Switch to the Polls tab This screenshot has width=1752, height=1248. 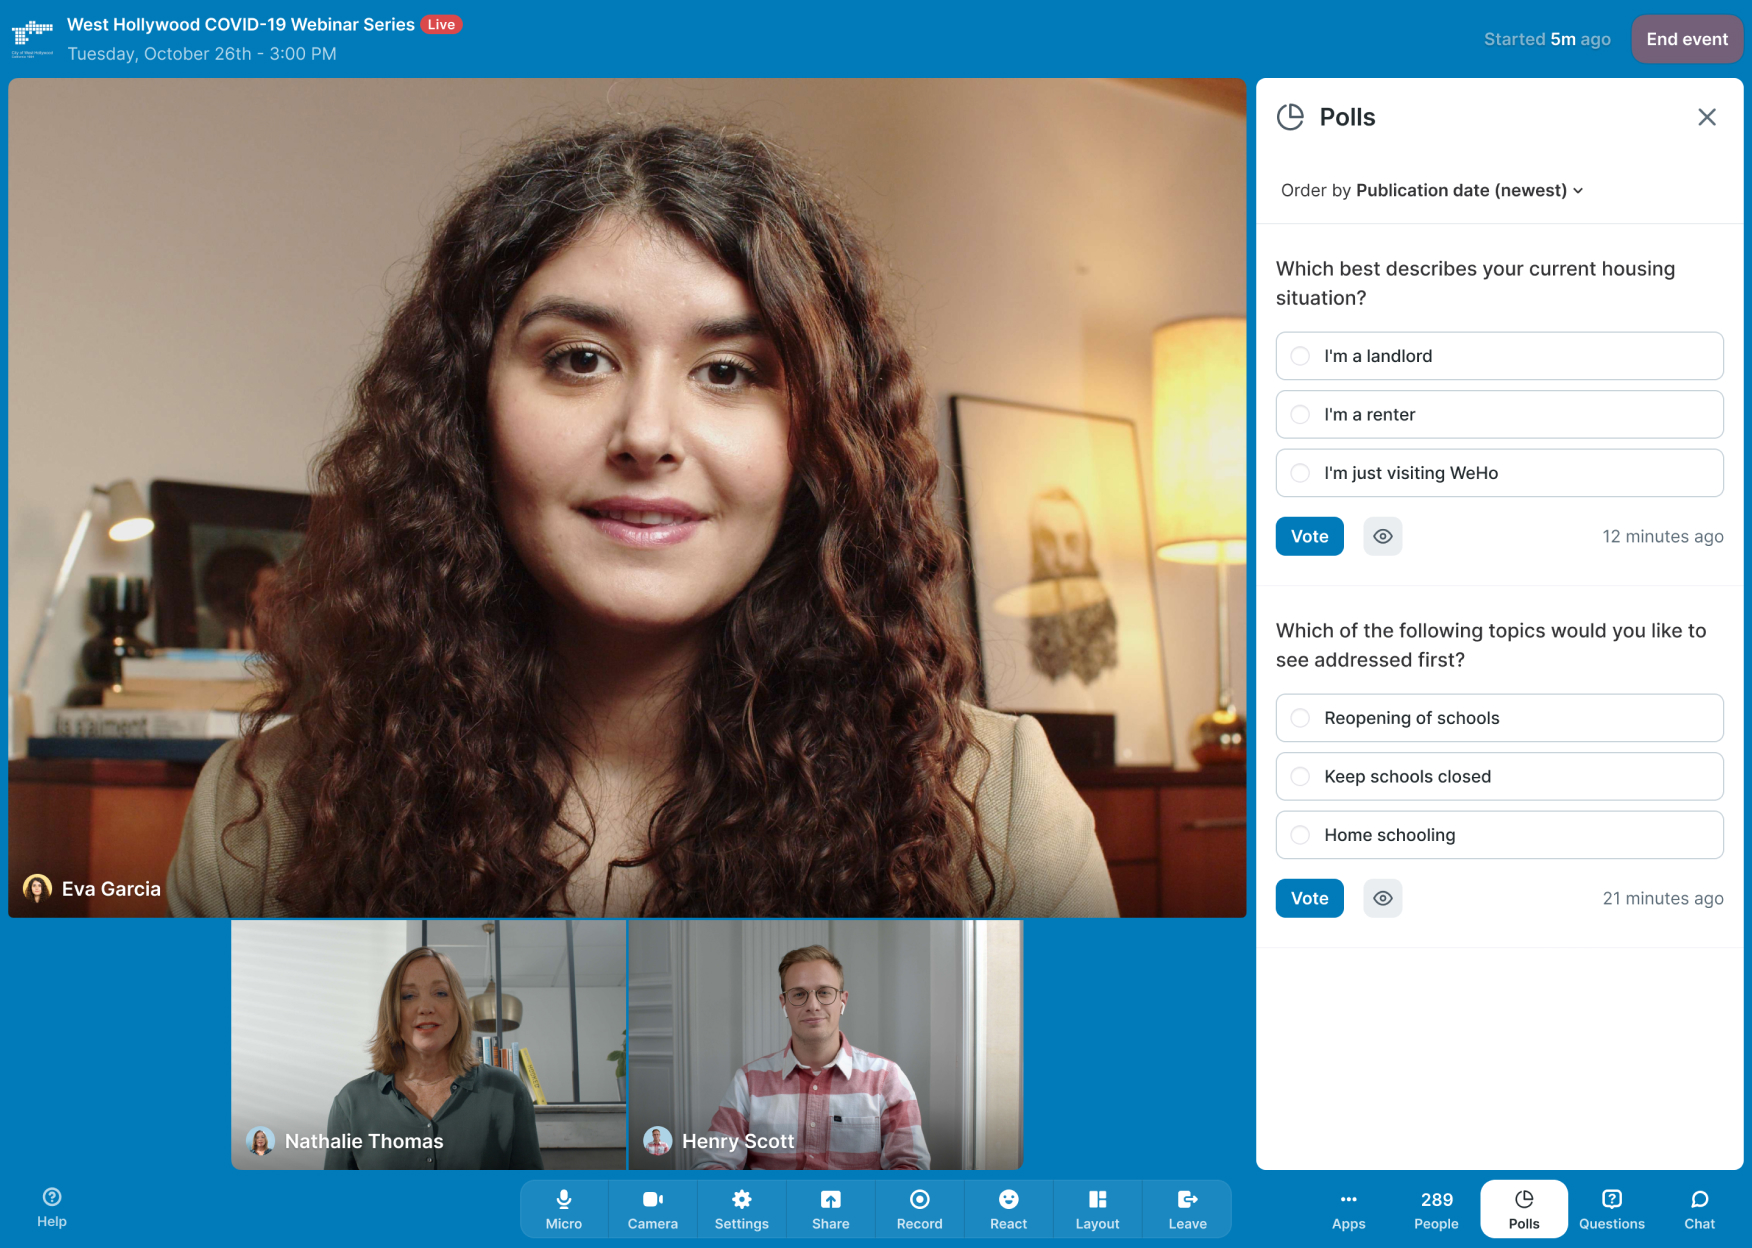[1524, 1209]
